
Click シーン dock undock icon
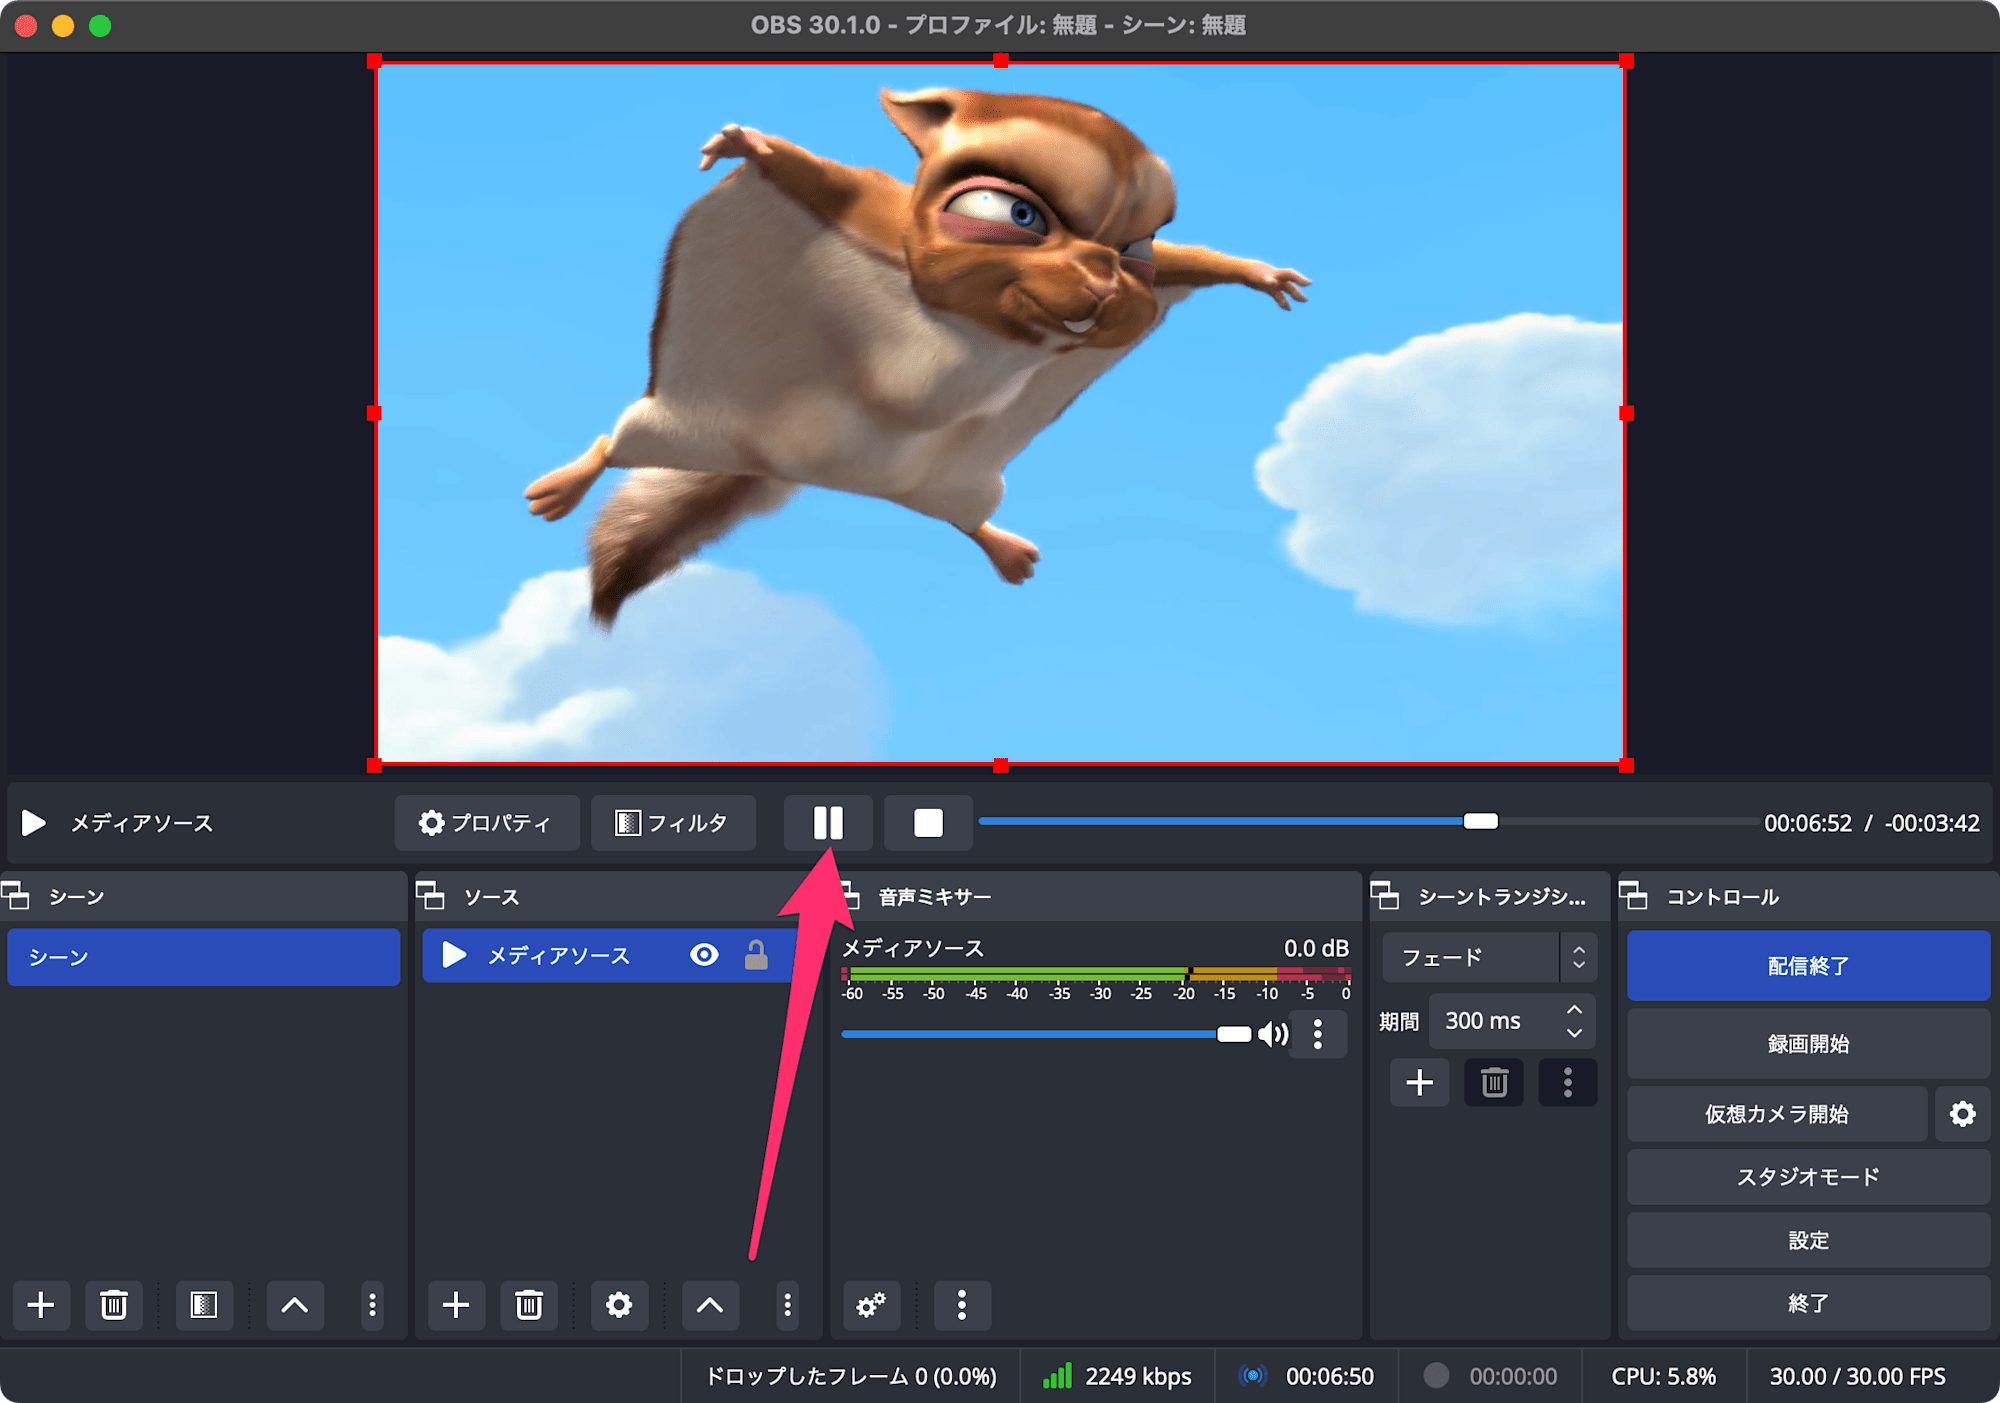pos(16,896)
